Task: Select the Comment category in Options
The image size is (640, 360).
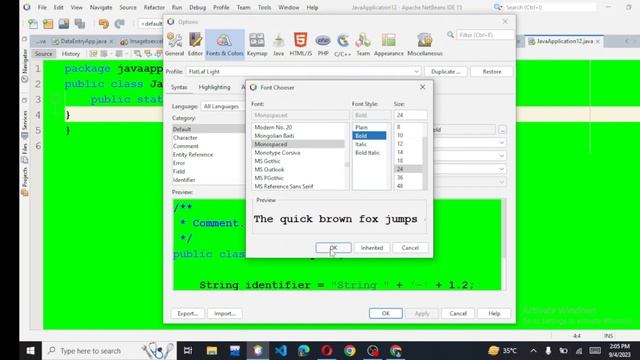Action: click(x=186, y=146)
